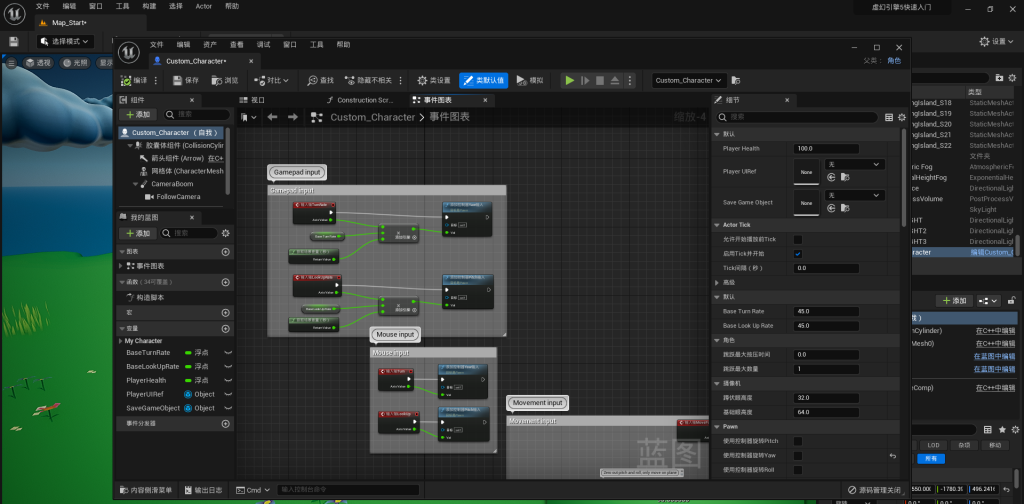Image resolution: width=1024 pixels, height=504 pixels.
Task: Switch the Details panel property matrix view icon
Action: (889, 118)
